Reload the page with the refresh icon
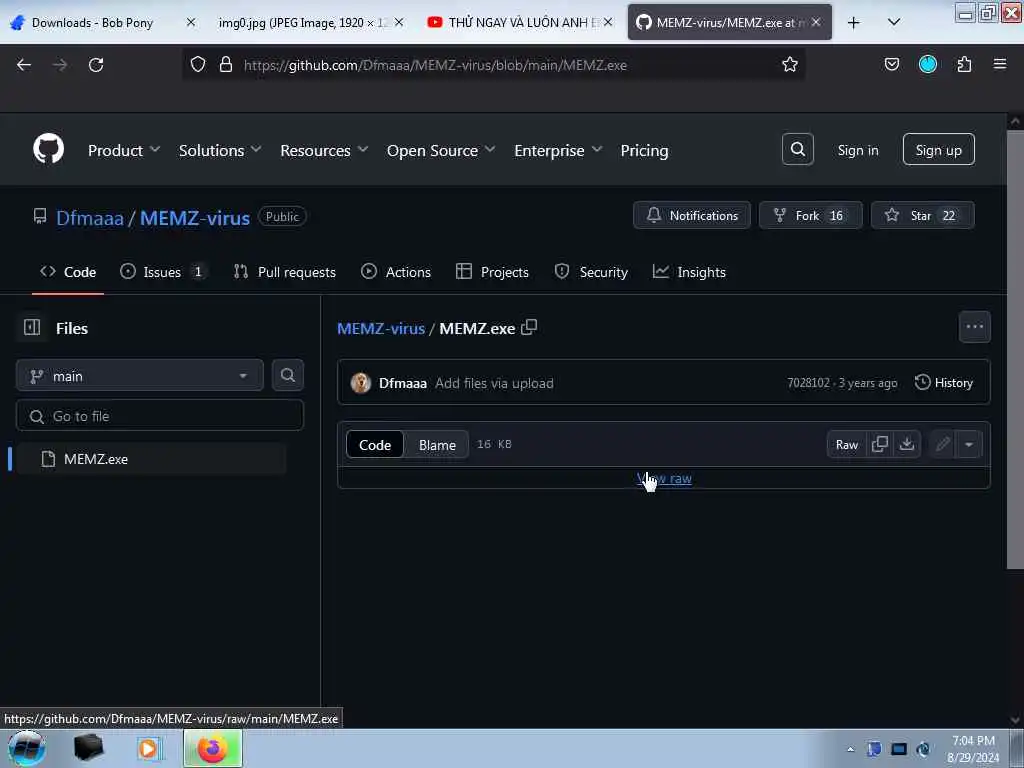 coord(96,65)
